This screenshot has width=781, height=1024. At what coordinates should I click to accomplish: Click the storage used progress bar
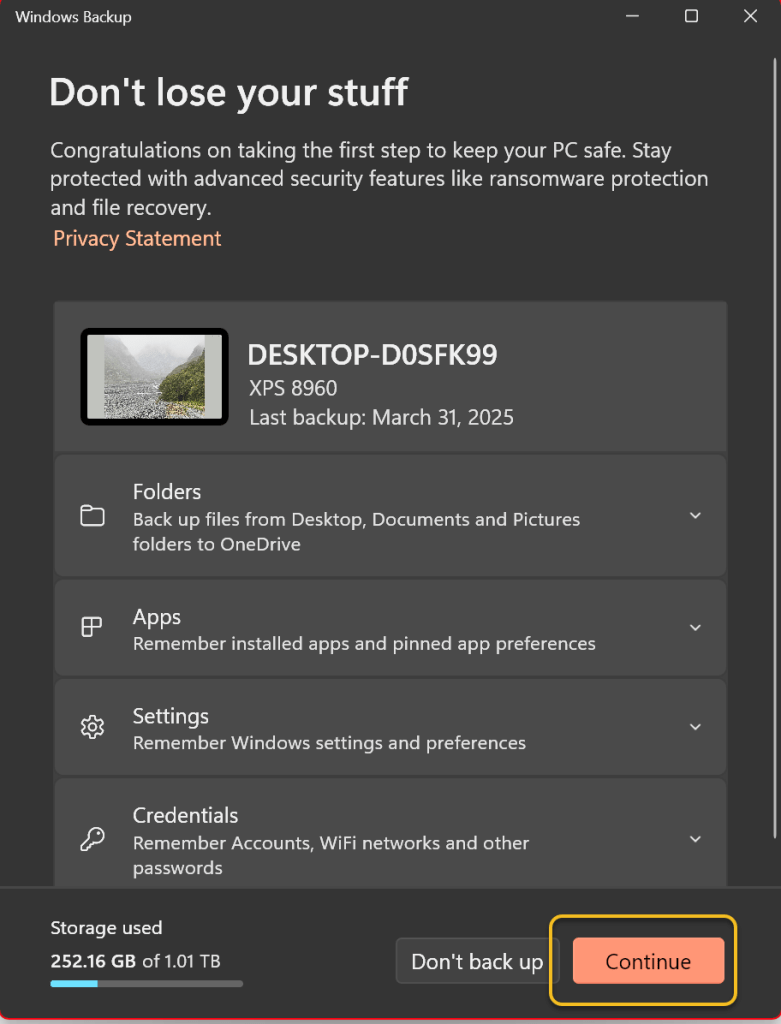point(146,984)
